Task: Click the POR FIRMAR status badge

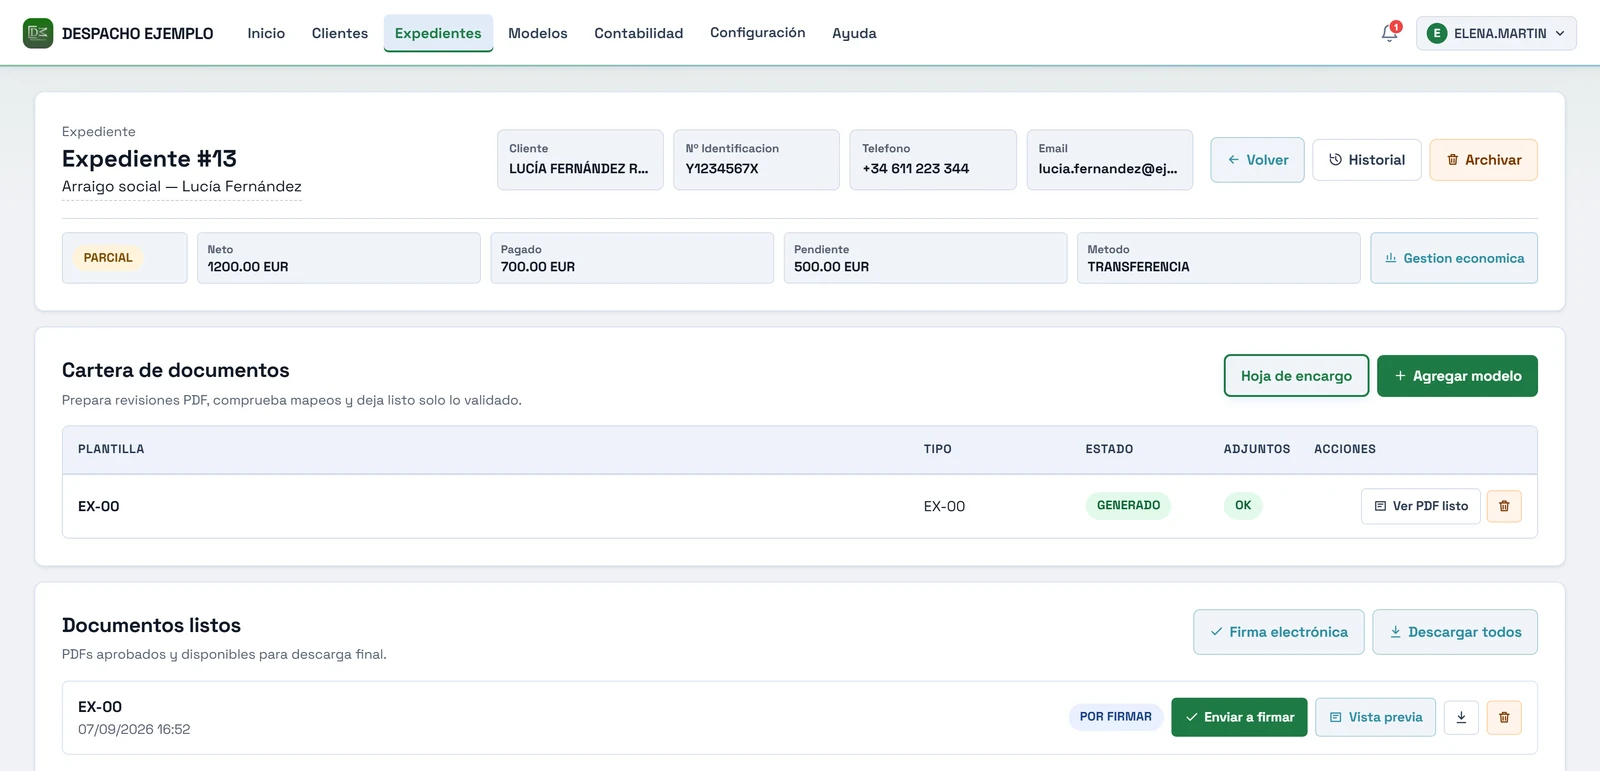Action: 1115,717
